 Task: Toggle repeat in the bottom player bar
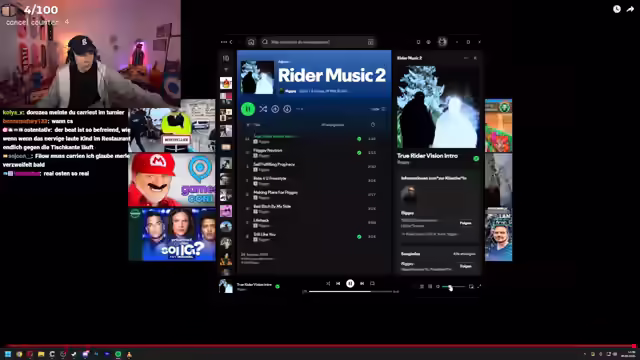point(372,283)
